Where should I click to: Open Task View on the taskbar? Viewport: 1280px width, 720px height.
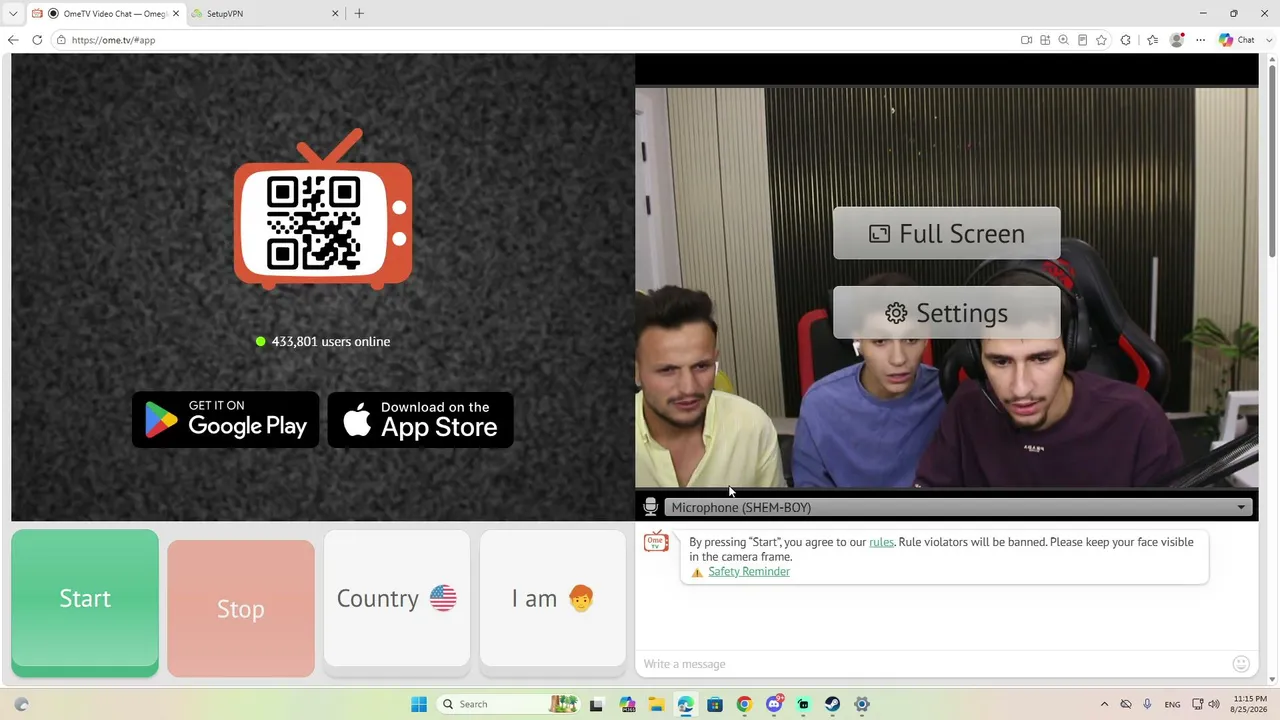click(x=597, y=704)
